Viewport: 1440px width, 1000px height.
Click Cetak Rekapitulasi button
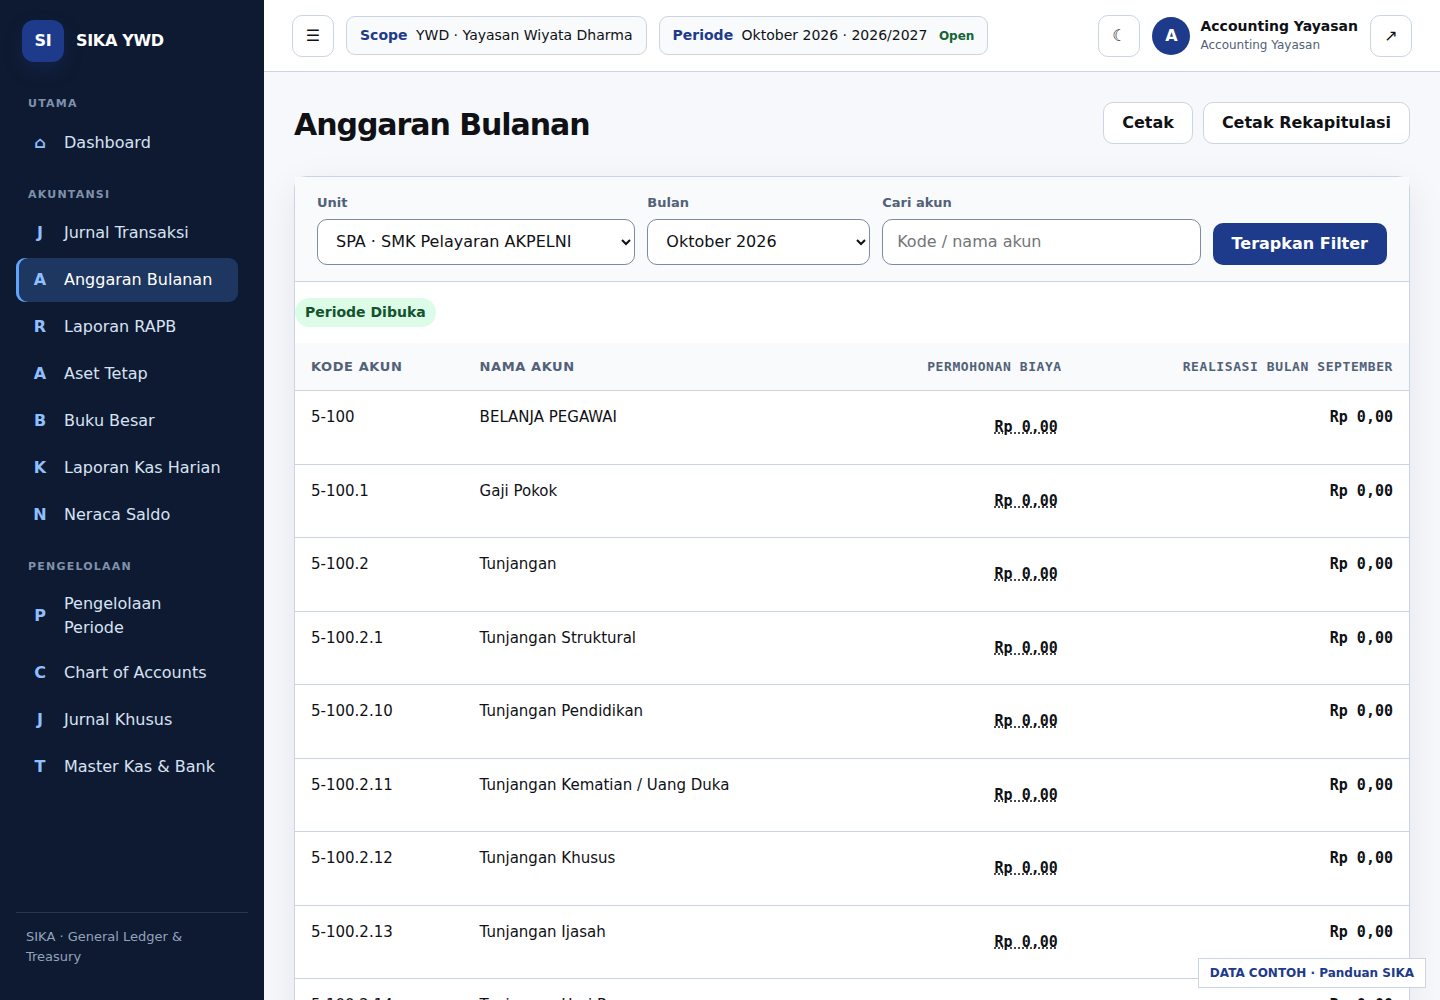1306,123
